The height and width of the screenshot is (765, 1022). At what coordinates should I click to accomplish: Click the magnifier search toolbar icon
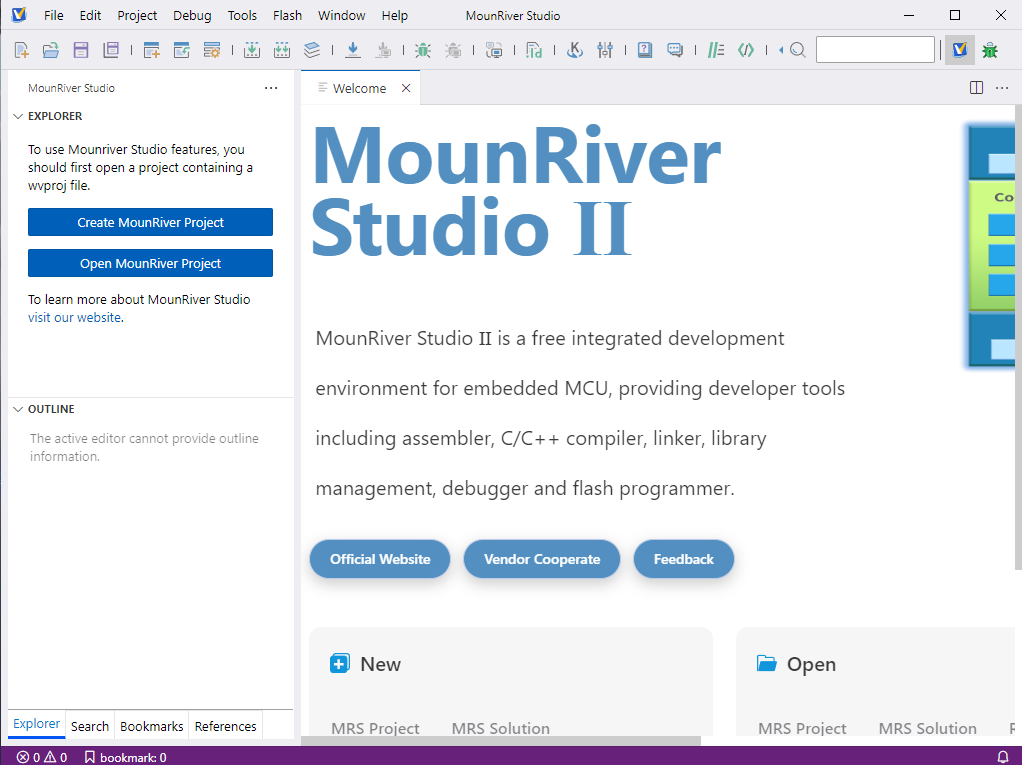[x=798, y=50]
